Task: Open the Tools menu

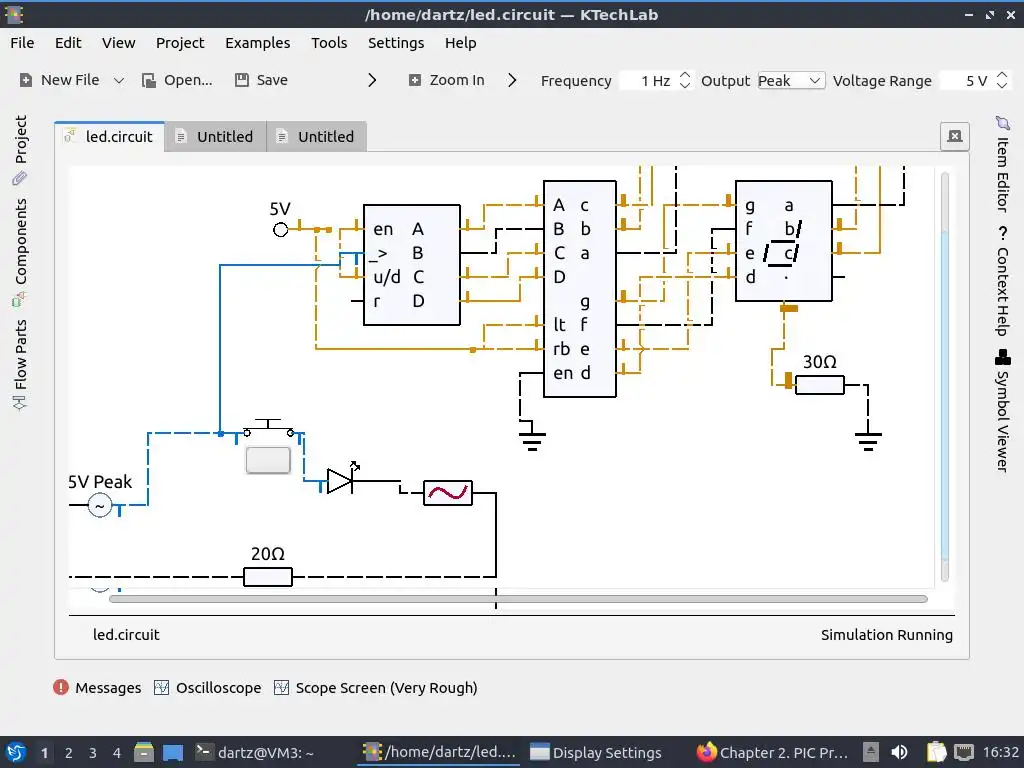Action: click(329, 43)
